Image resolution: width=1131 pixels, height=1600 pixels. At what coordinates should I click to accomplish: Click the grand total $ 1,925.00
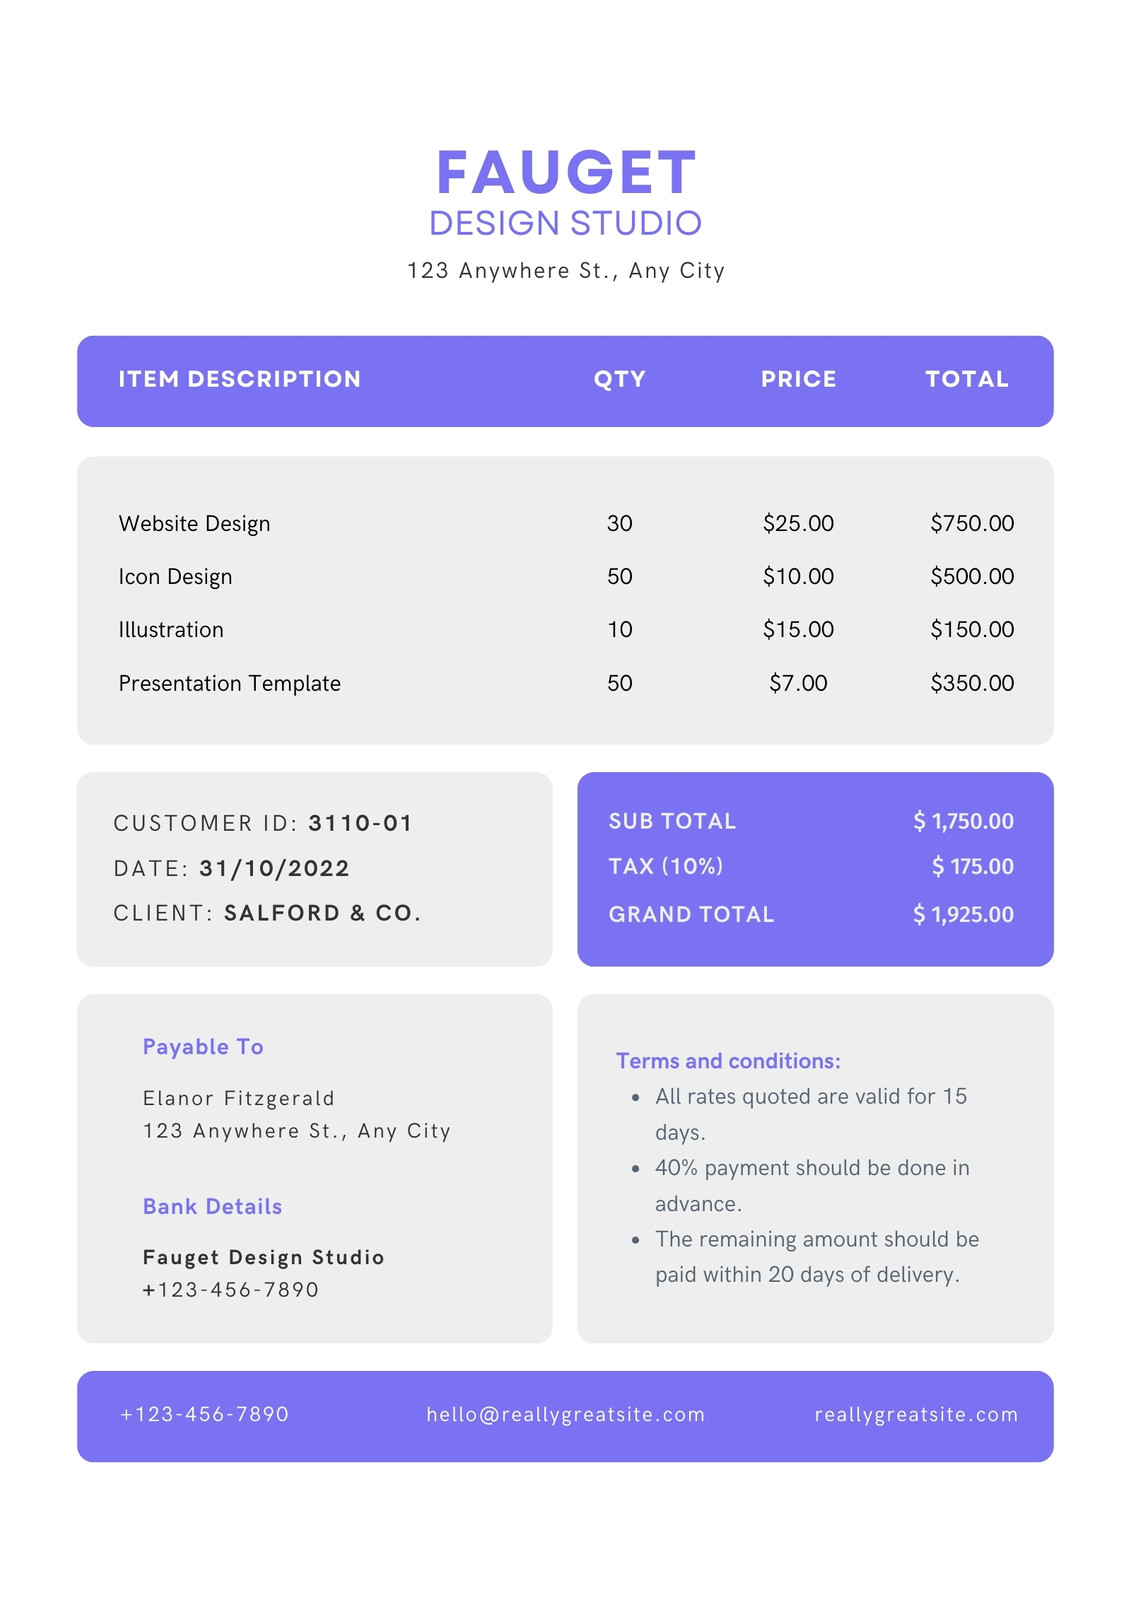(x=963, y=914)
